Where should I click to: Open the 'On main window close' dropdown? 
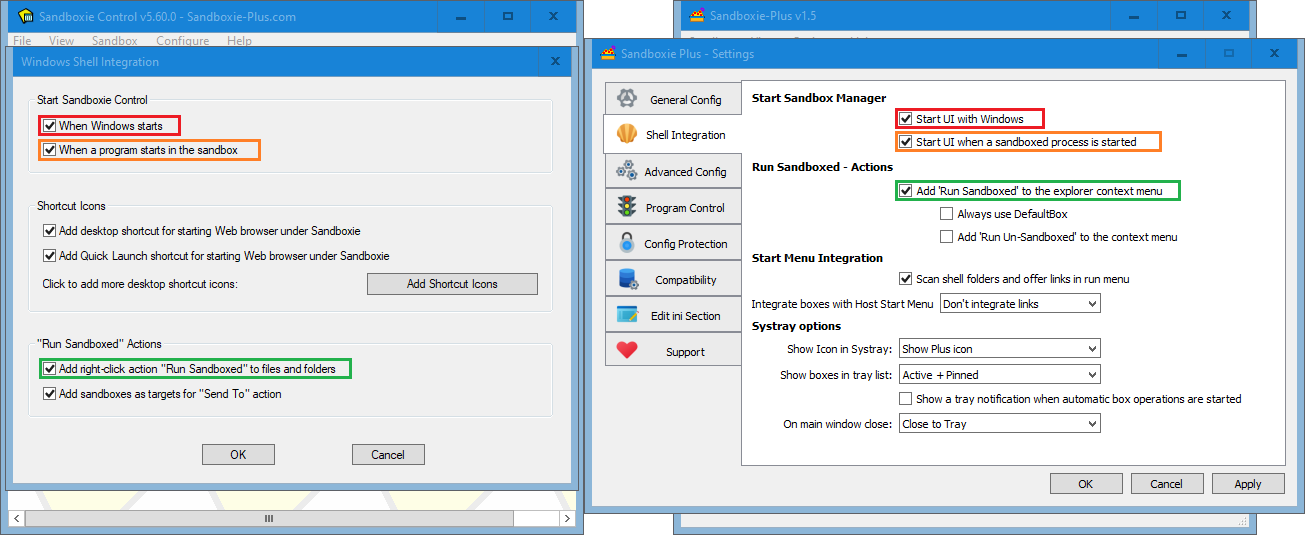tap(999, 424)
